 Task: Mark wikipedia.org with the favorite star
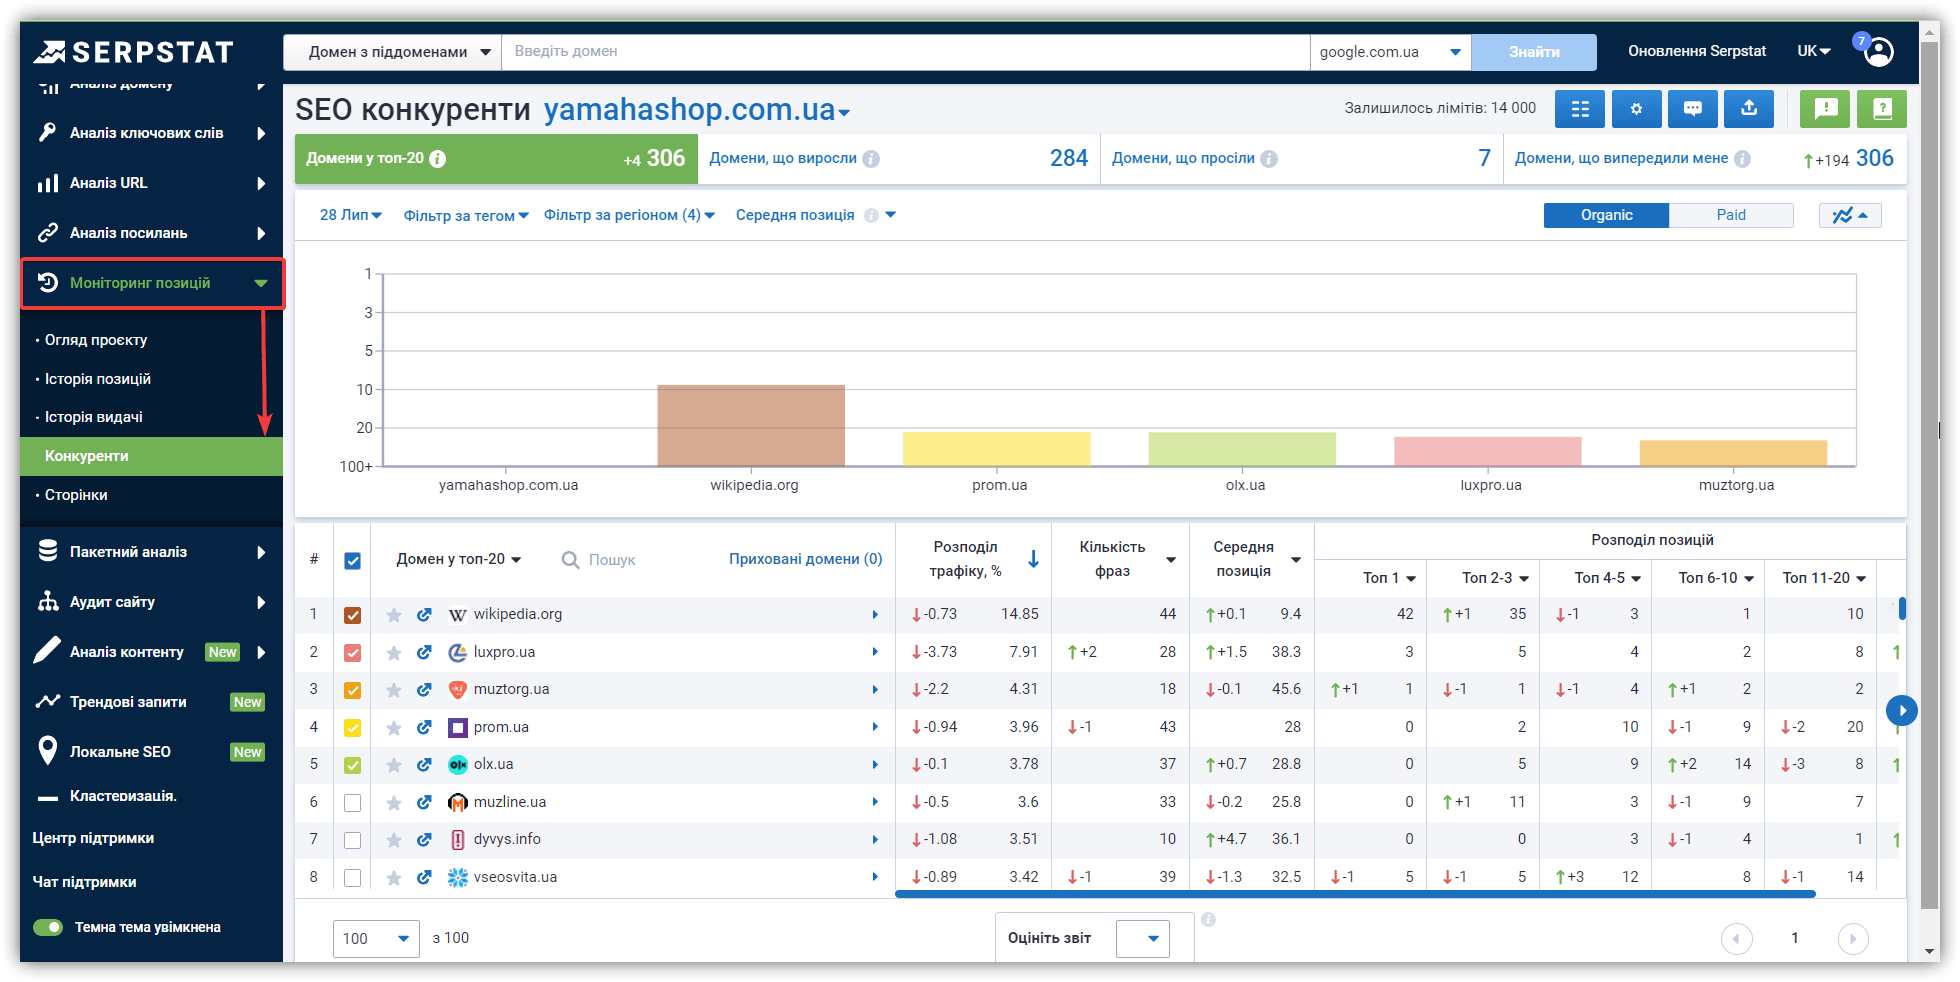pyautogui.click(x=394, y=615)
